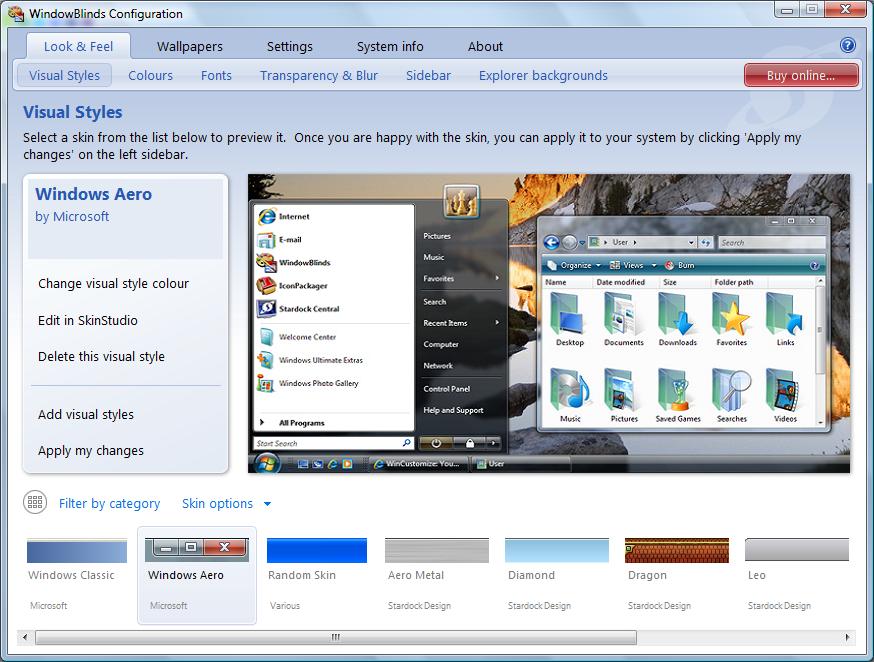
Task: Open the Fonts section
Action: [216, 75]
